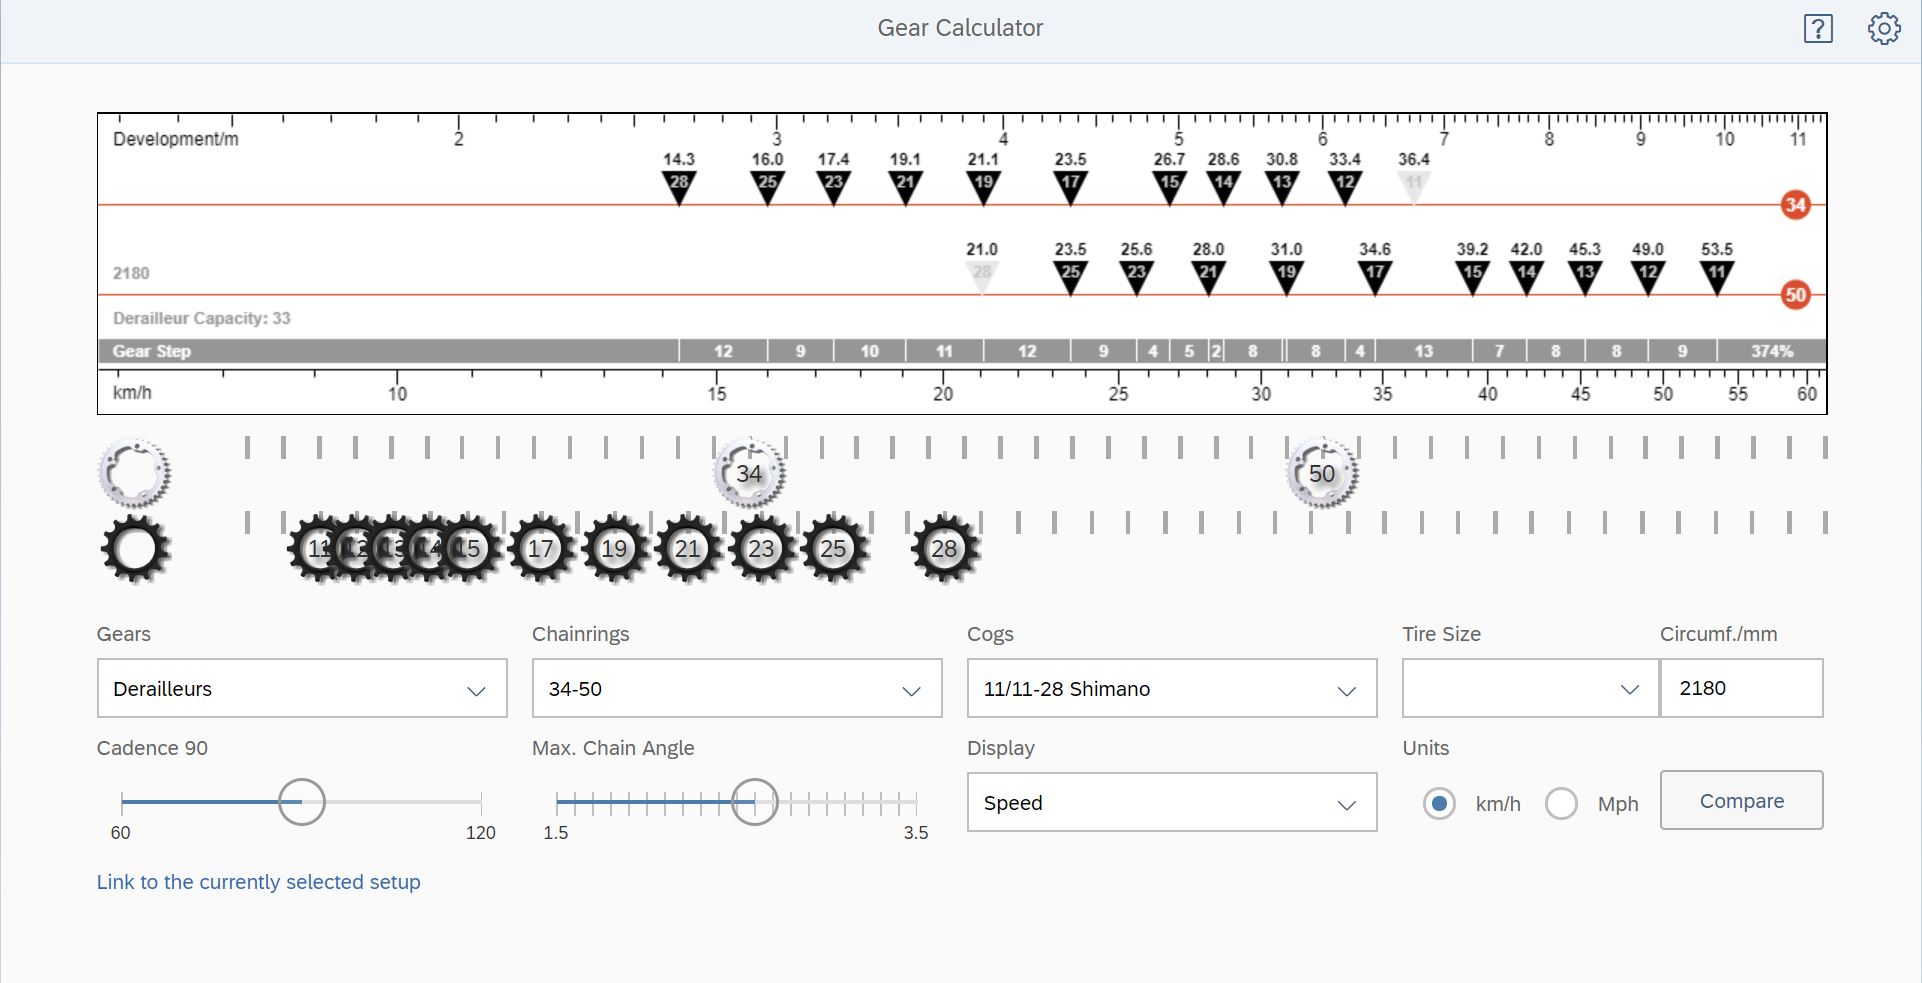Select the 25-tooth cog sprocket

coord(833,549)
